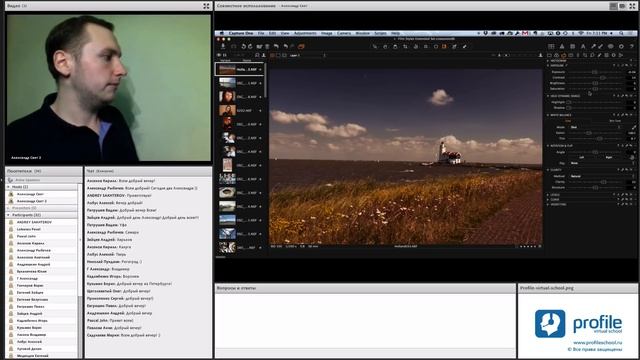Screen dimensions: 640x360
Task: Click ANDREY SAKHTEROV's chat message
Action: pyautogui.click(x=119, y=195)
